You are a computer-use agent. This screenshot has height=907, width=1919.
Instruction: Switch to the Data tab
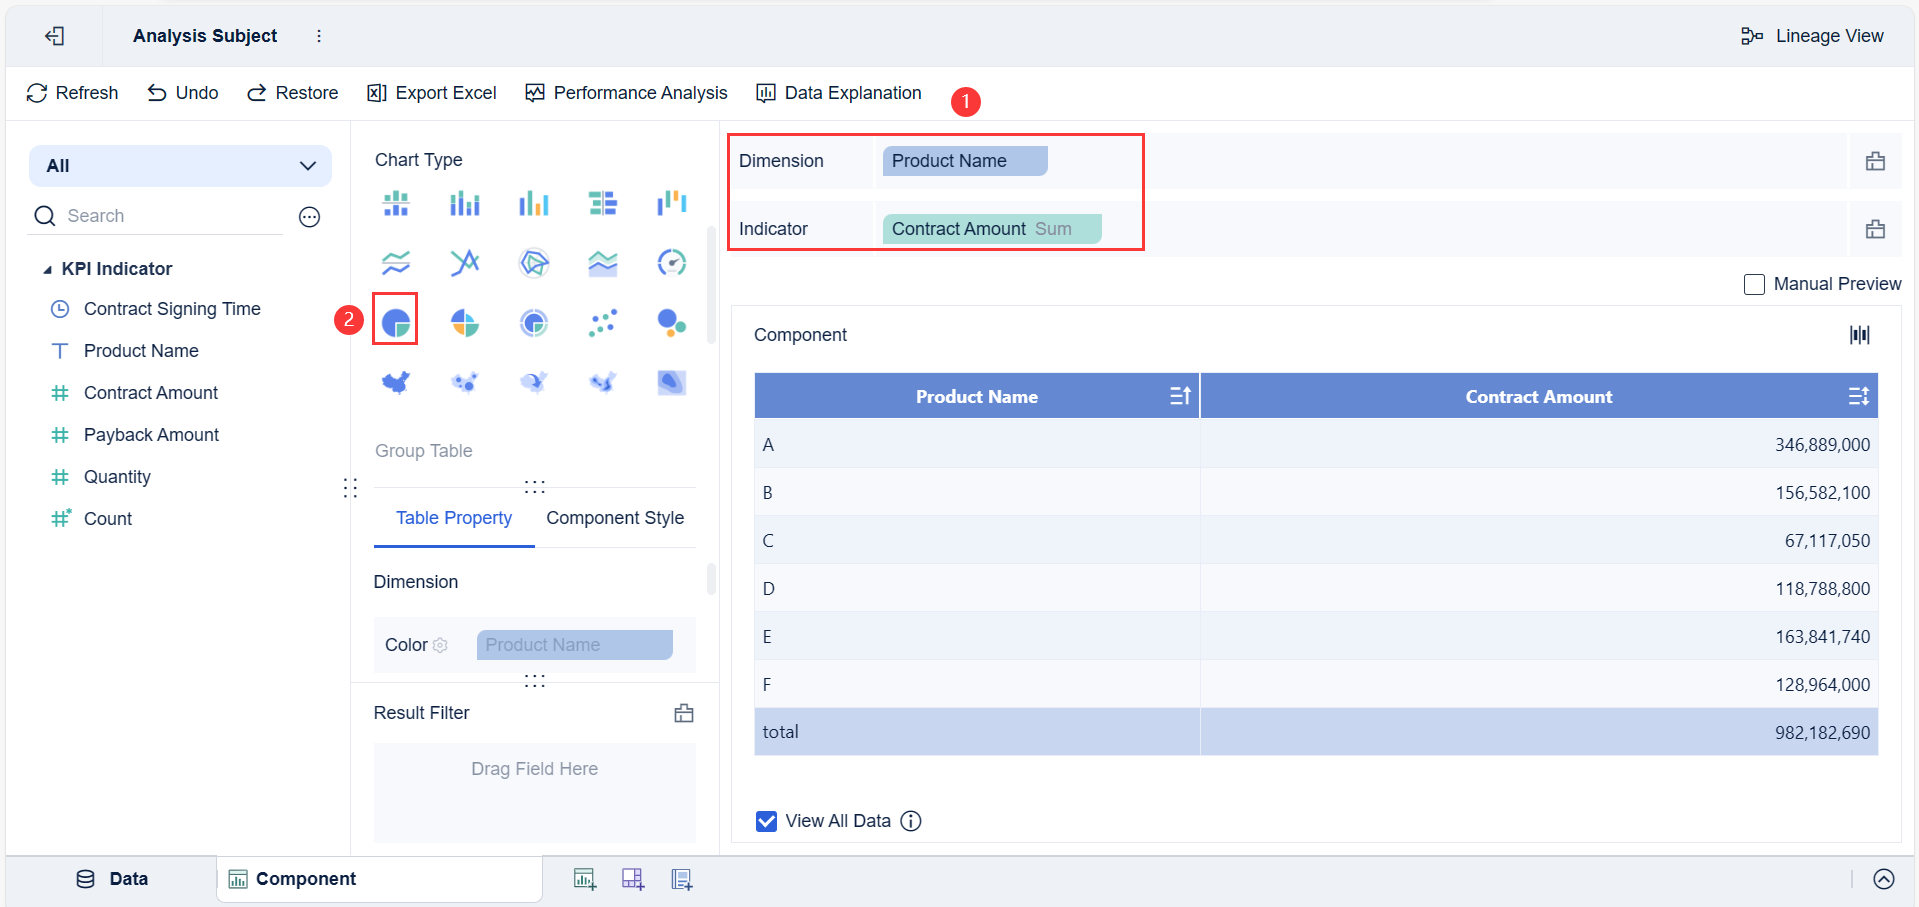(112, 878)
